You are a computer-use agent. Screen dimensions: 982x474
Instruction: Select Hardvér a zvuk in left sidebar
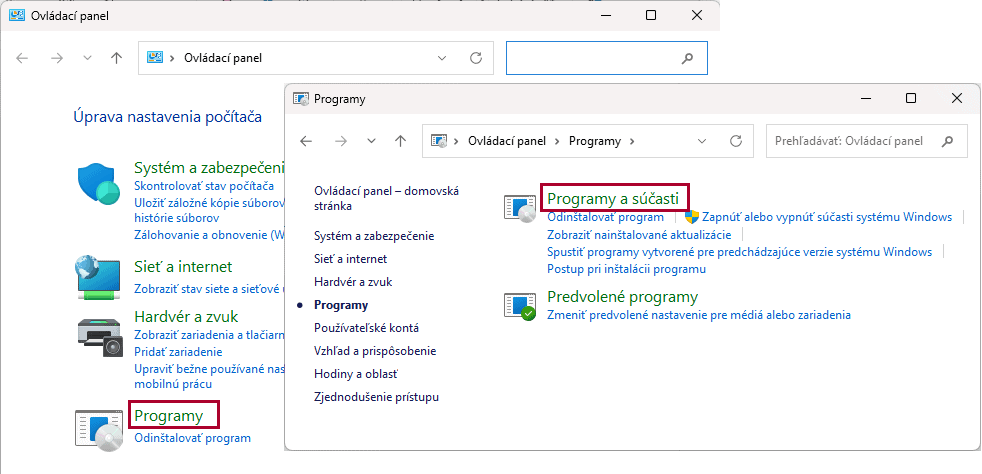[x=351, y=282]
